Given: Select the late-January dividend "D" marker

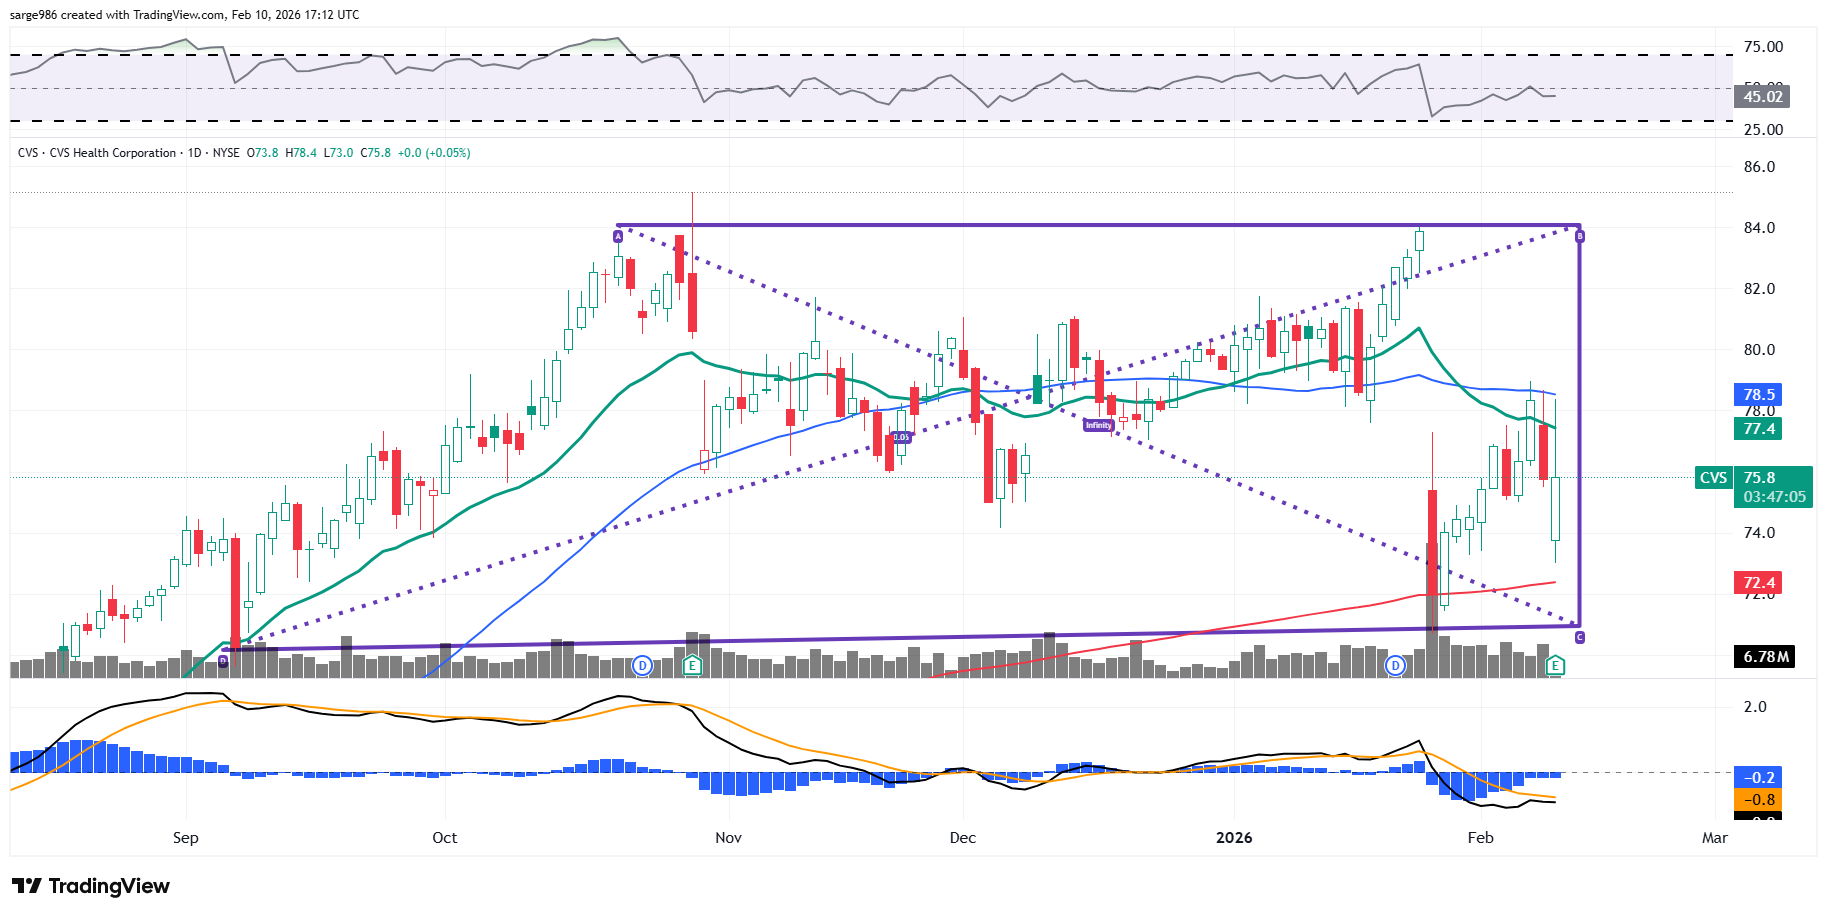Looking at the screenshot, I should click(x=1395, y=665).
